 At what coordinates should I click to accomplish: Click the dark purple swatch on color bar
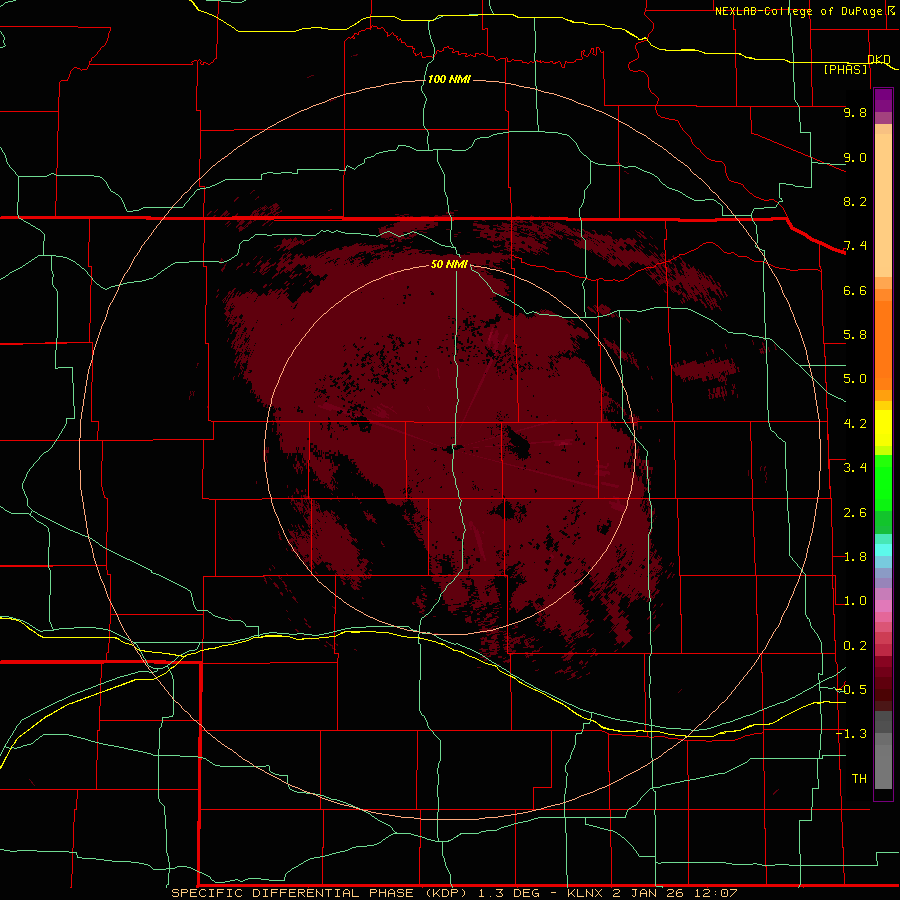(x=883, y=100)
